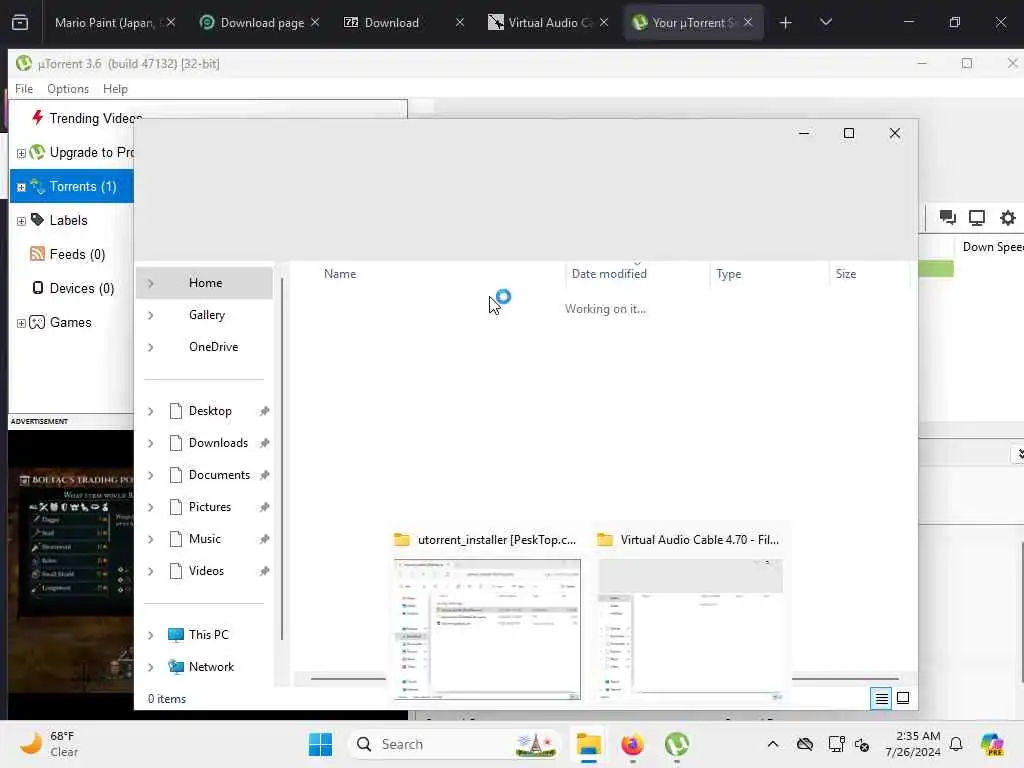Image resolution: width=1024 pixels, height=768 pixels.
Task: Switch to details view layout
Action: pyautogui.click(x=881, y=699)
